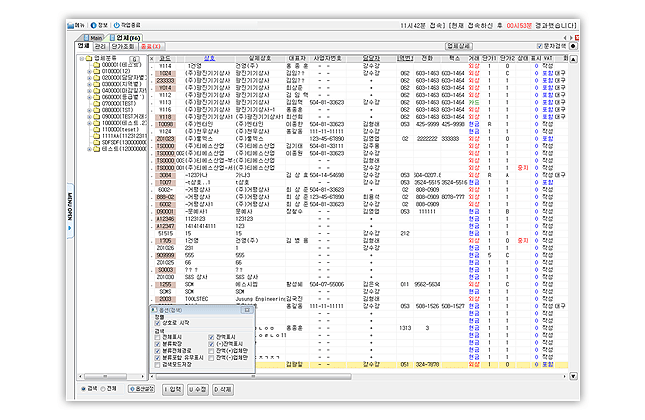645x420 pixels.
Task: Select the green 카드 cell
Action: [474, 102]
